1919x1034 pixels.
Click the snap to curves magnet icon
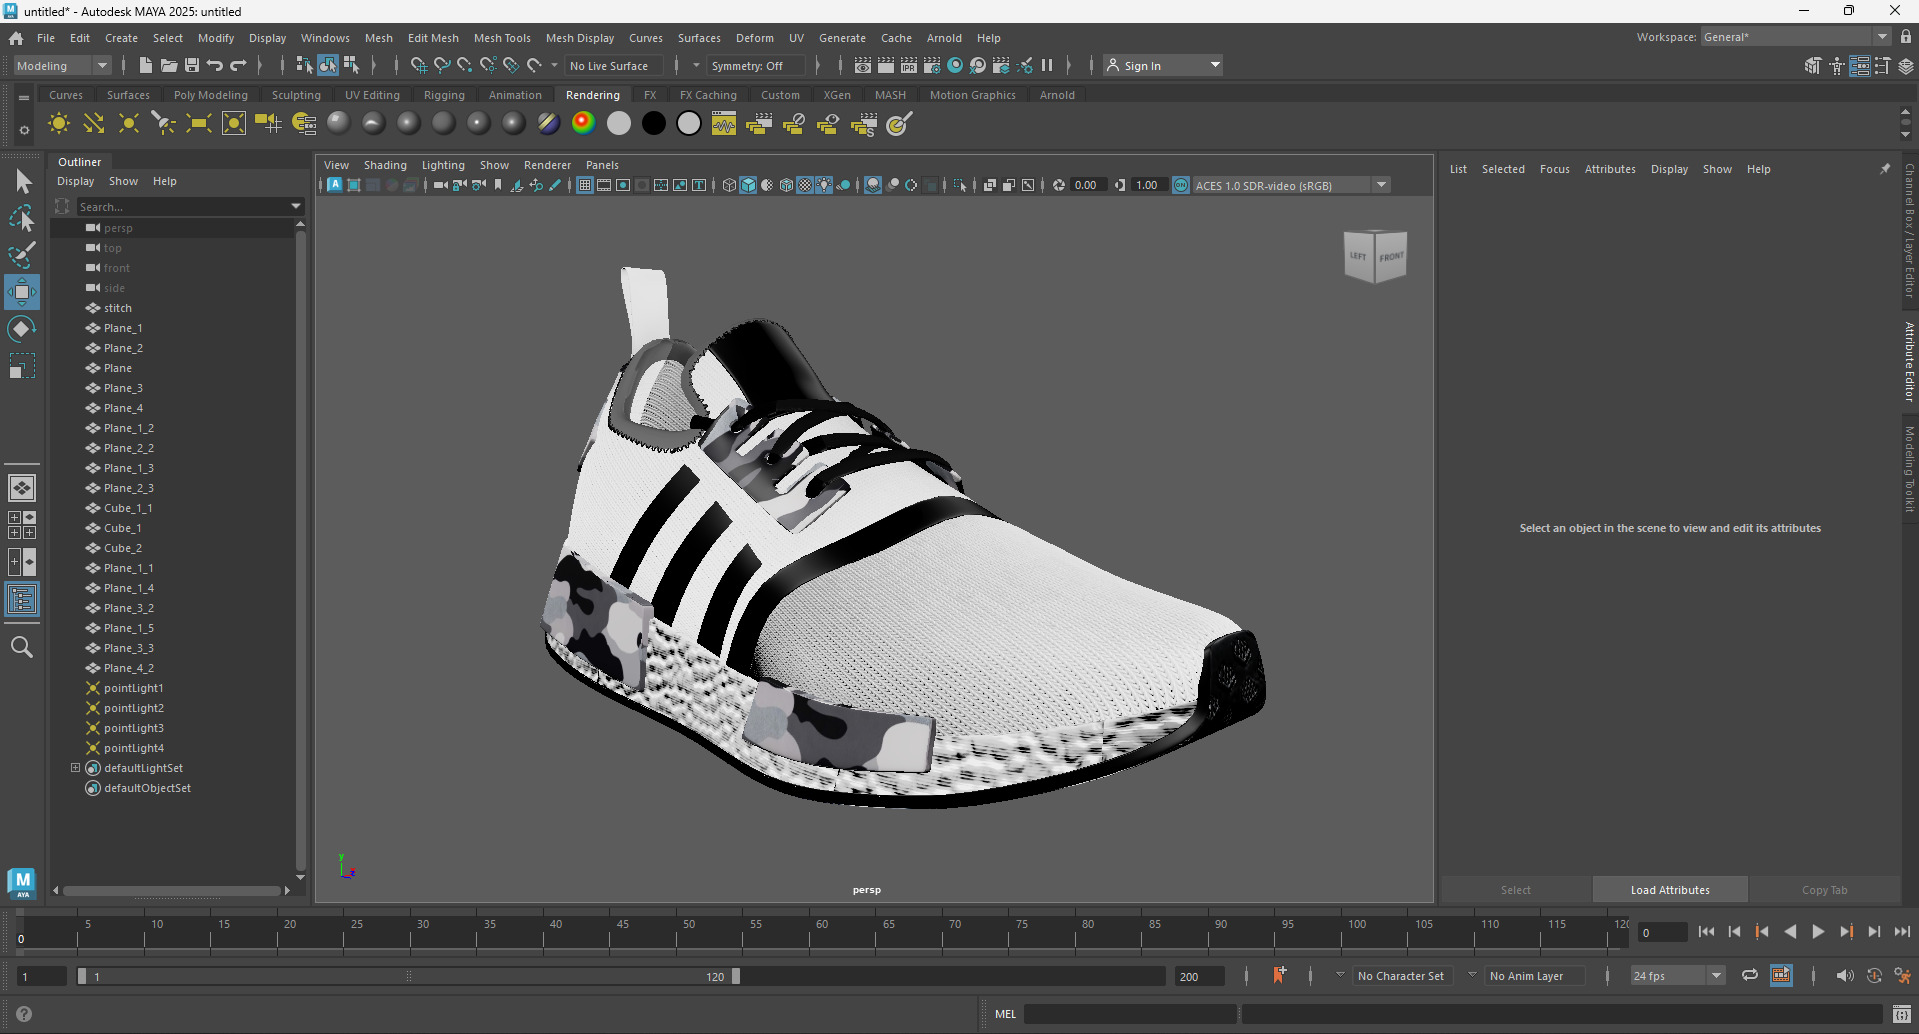(x=442, y=65)
